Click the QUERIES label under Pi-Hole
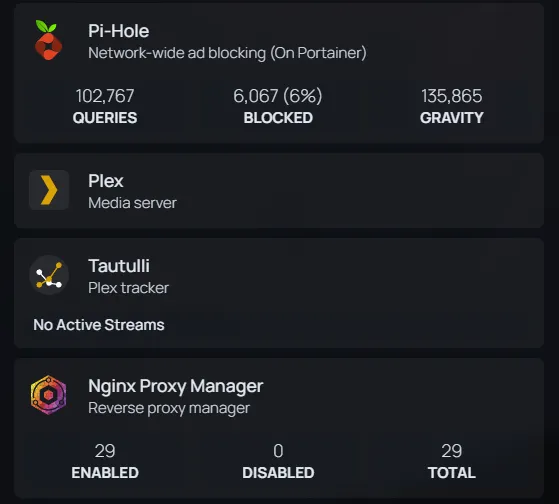 (105, 118)
